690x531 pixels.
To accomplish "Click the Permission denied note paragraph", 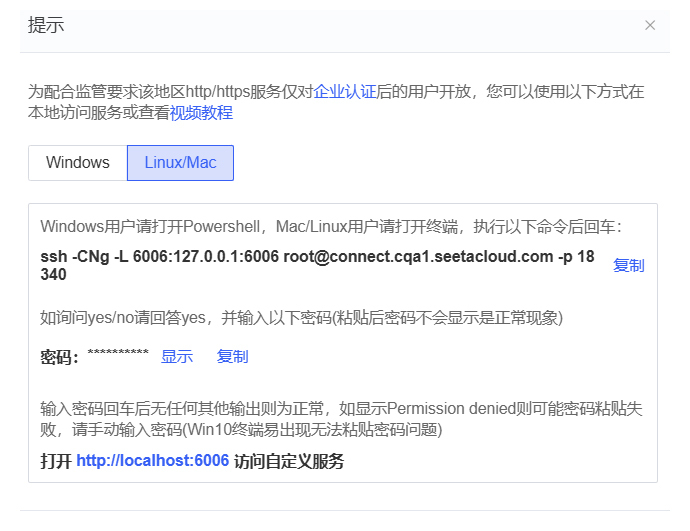I will [341, 419].
